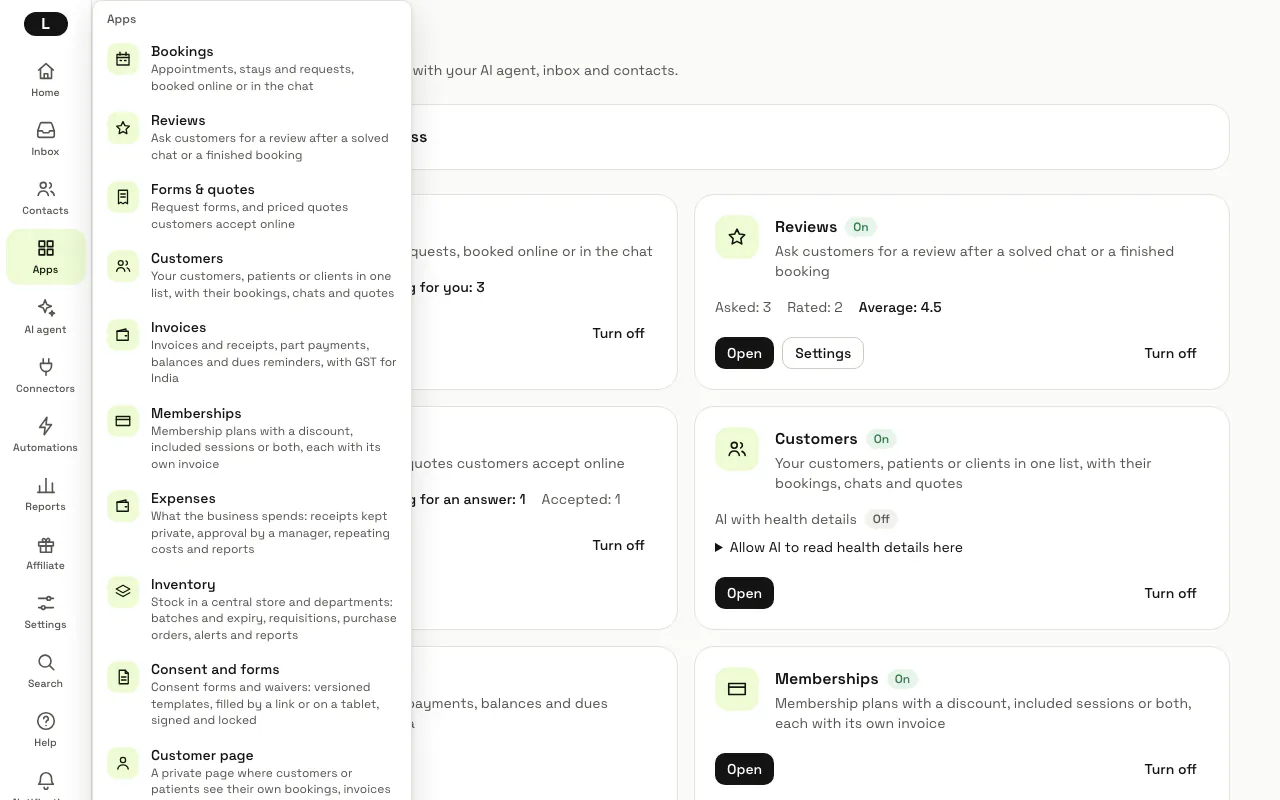
Task: Turn off the Reviews app
Action: (x=1170, y=353)
